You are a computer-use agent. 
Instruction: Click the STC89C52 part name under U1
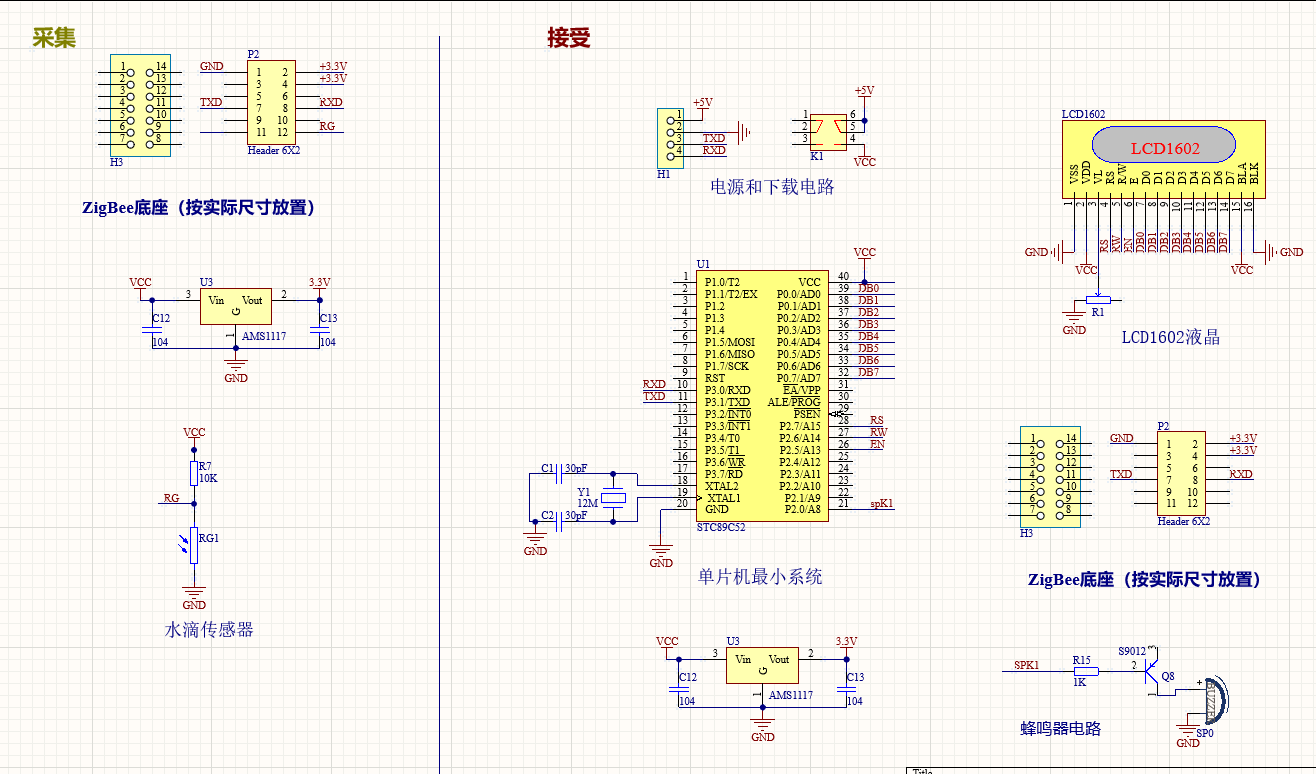(x=721, y=526)
